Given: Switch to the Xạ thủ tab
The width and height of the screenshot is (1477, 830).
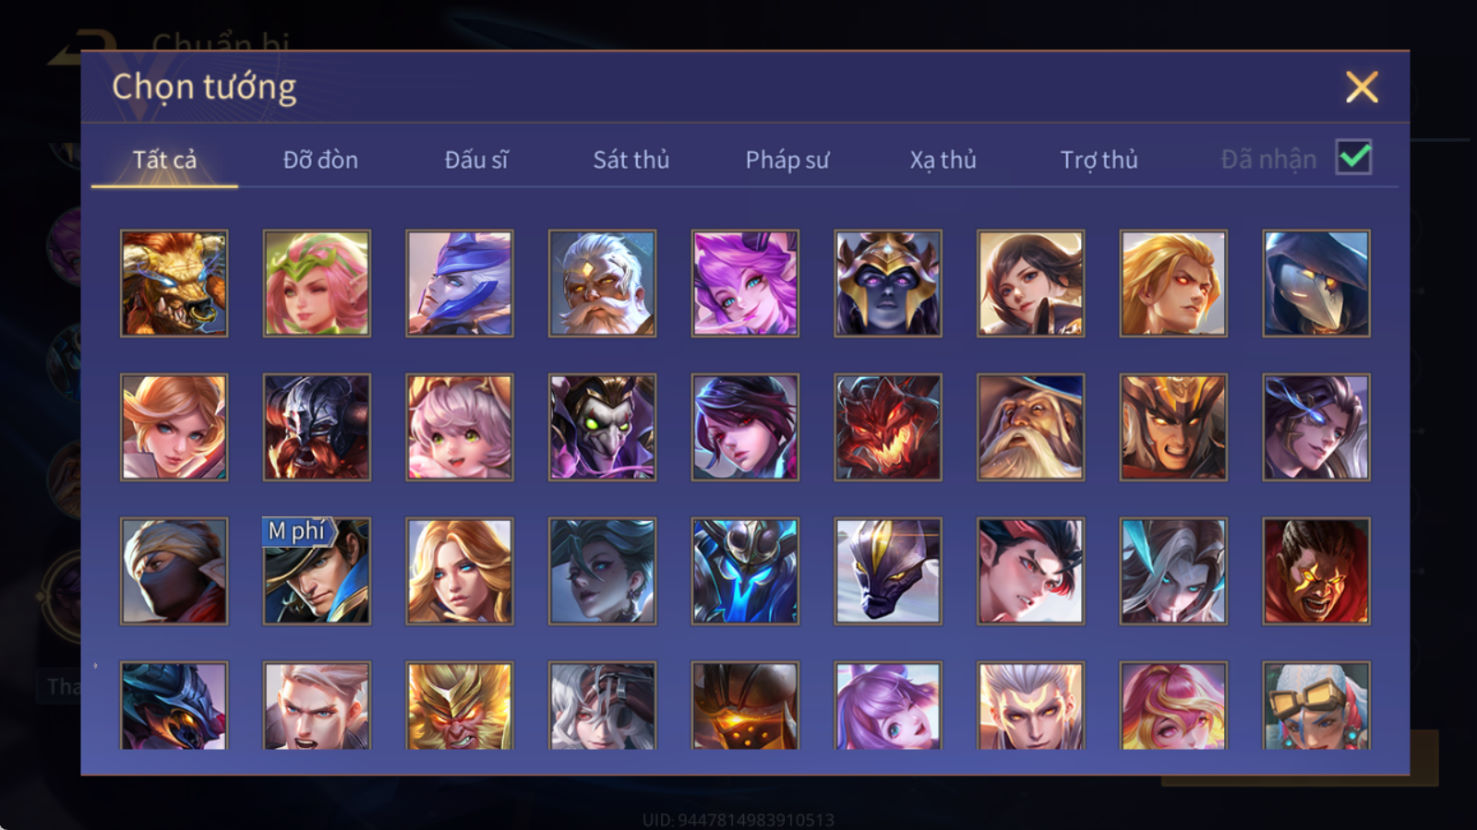Looking at the screenshot, I should (x=943, y=160).
